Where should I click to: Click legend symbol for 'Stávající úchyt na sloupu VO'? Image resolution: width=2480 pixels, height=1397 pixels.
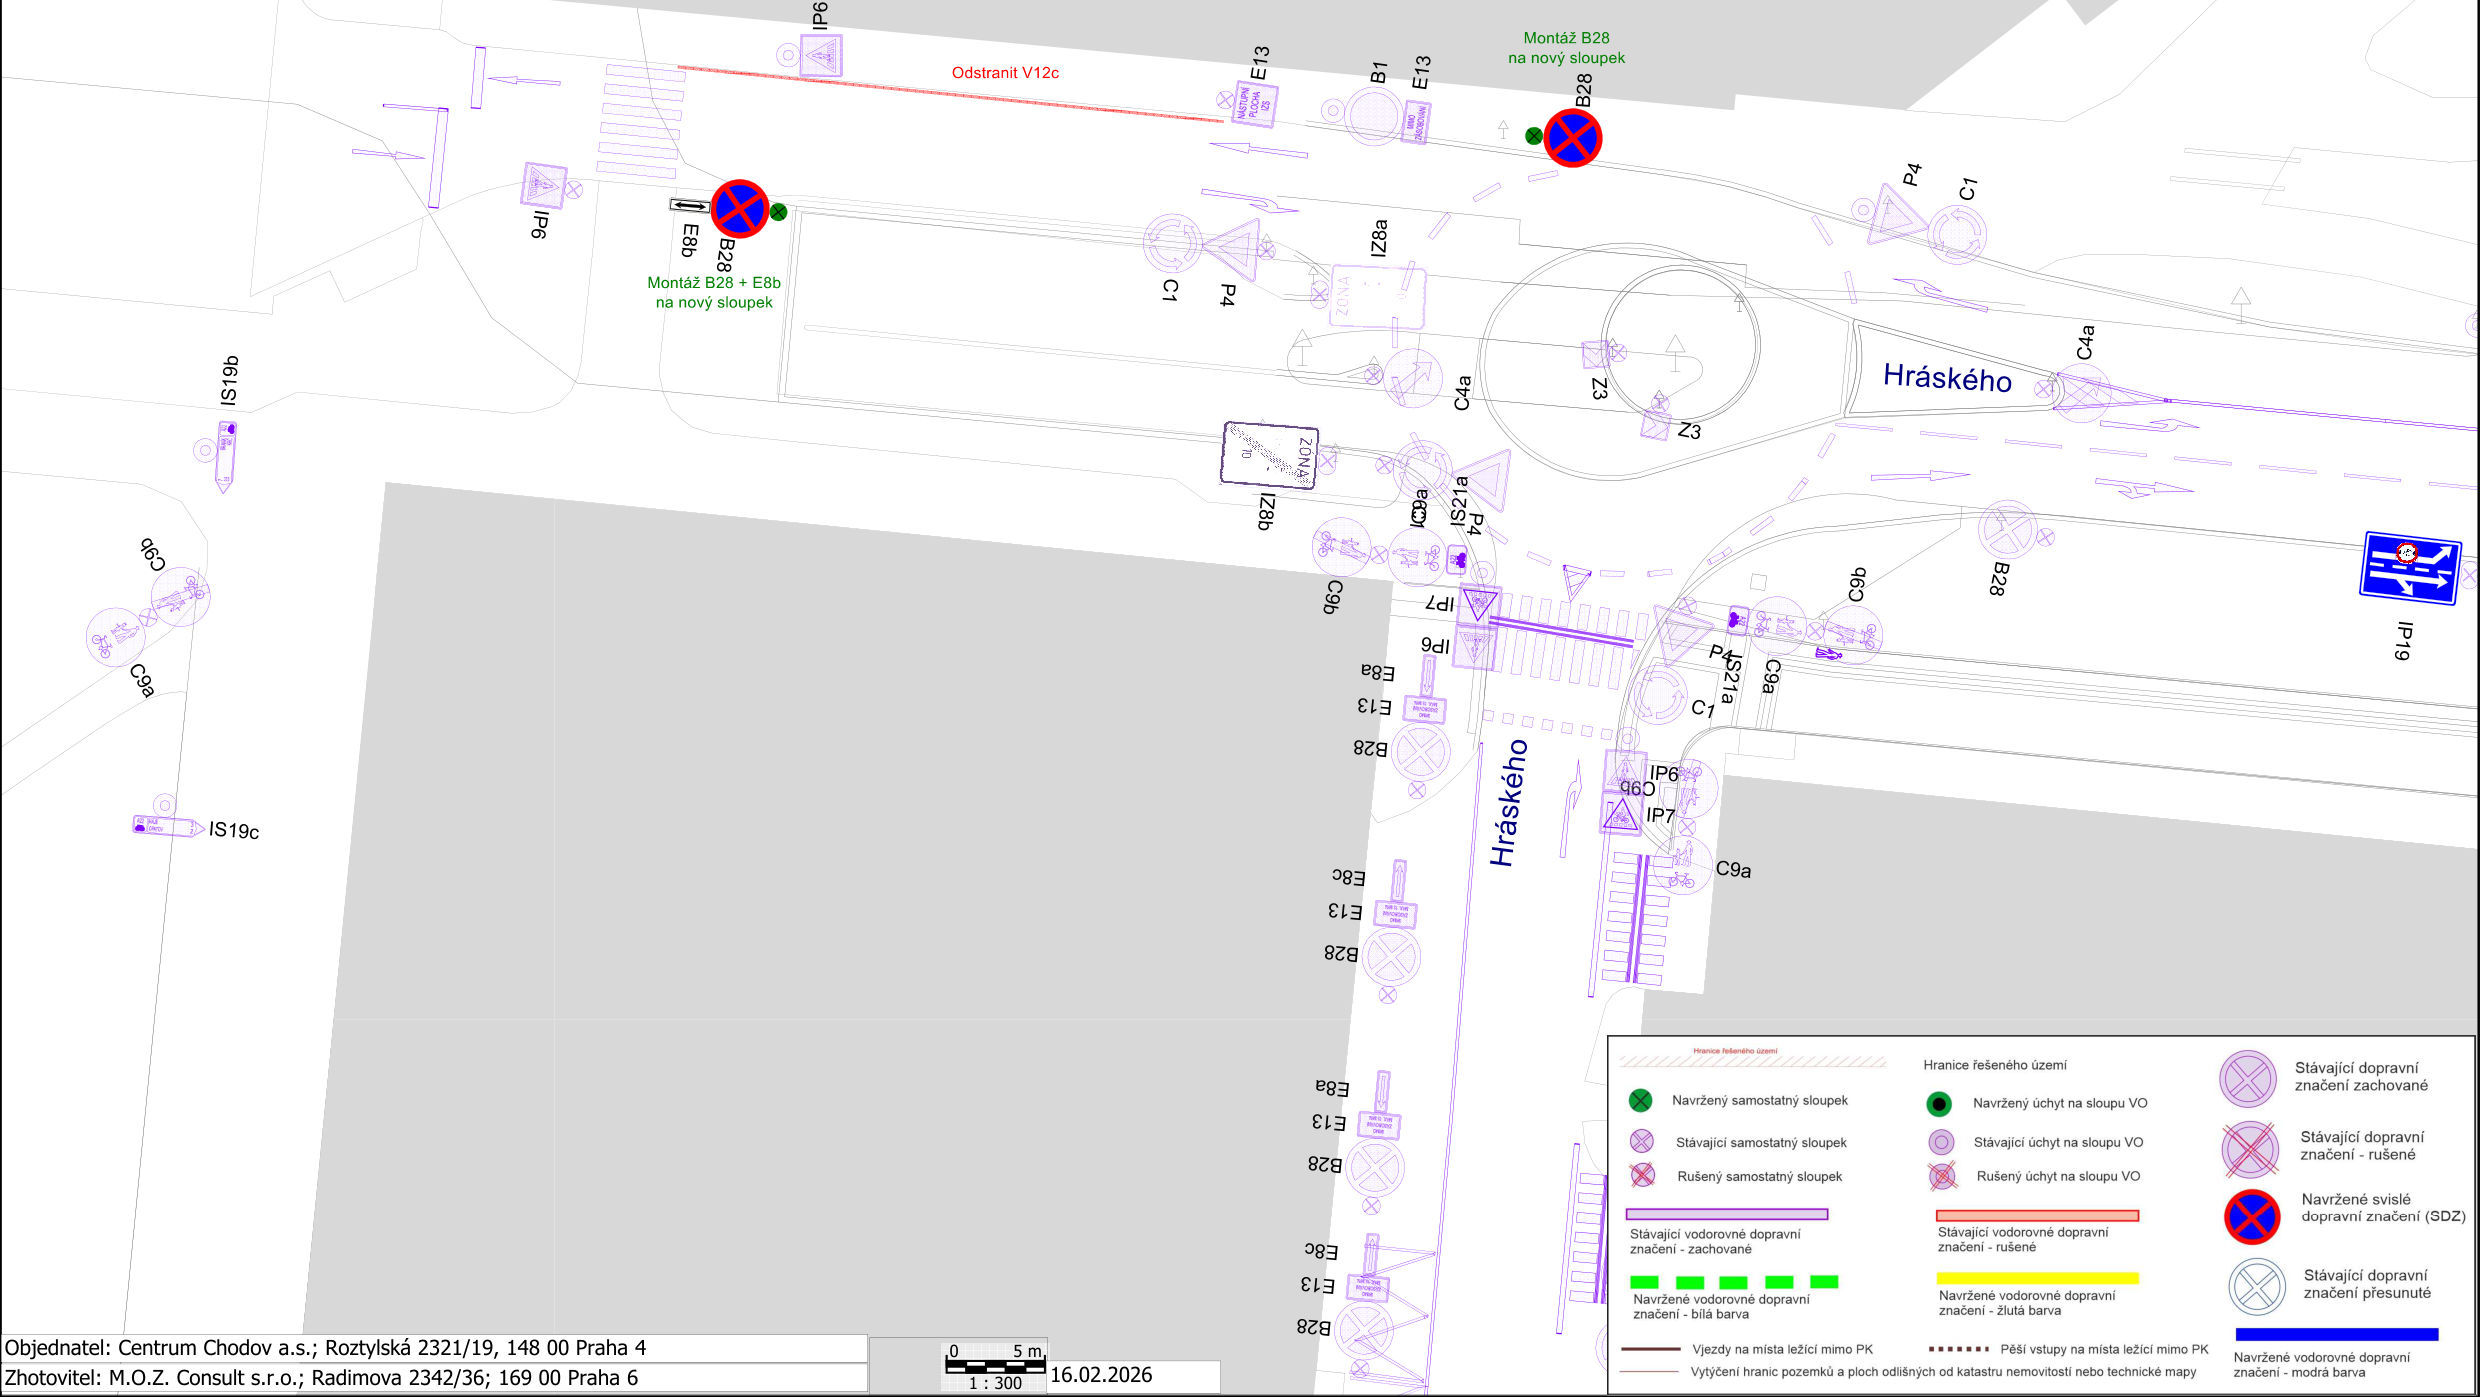click(1941, 1142)
